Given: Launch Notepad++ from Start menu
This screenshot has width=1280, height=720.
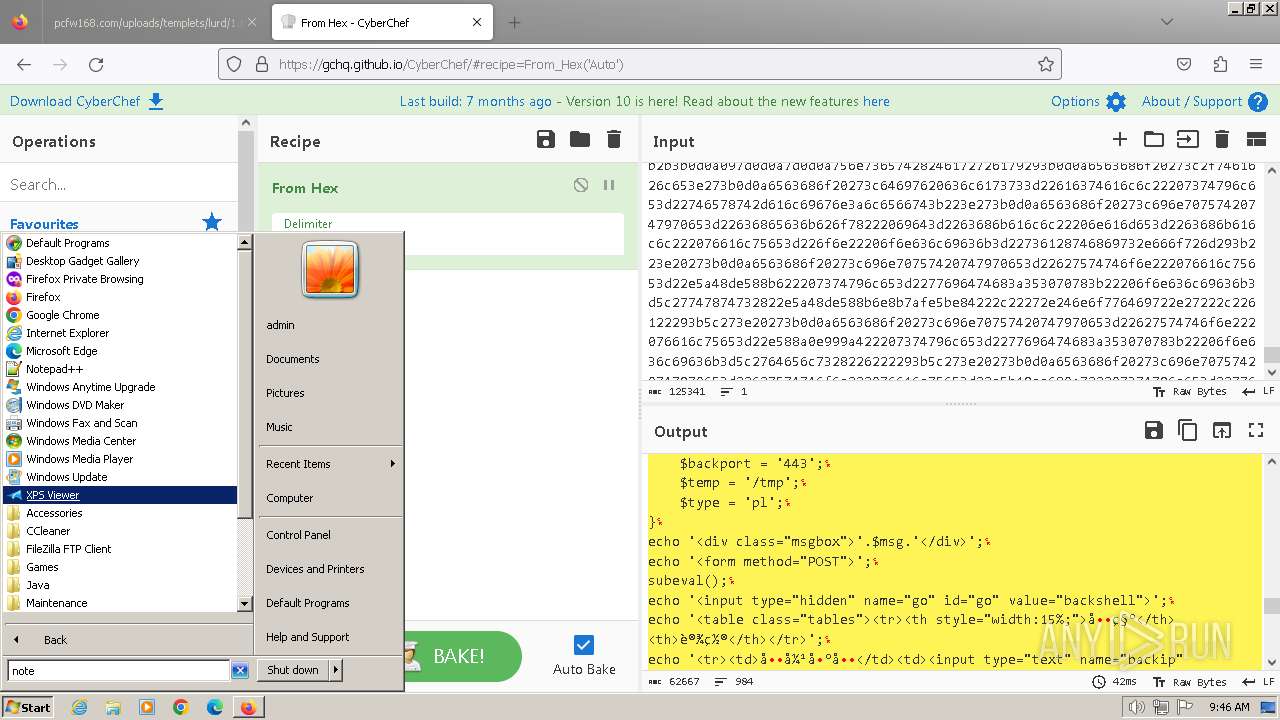Looking at the screenshot, I should coord(121,369).
